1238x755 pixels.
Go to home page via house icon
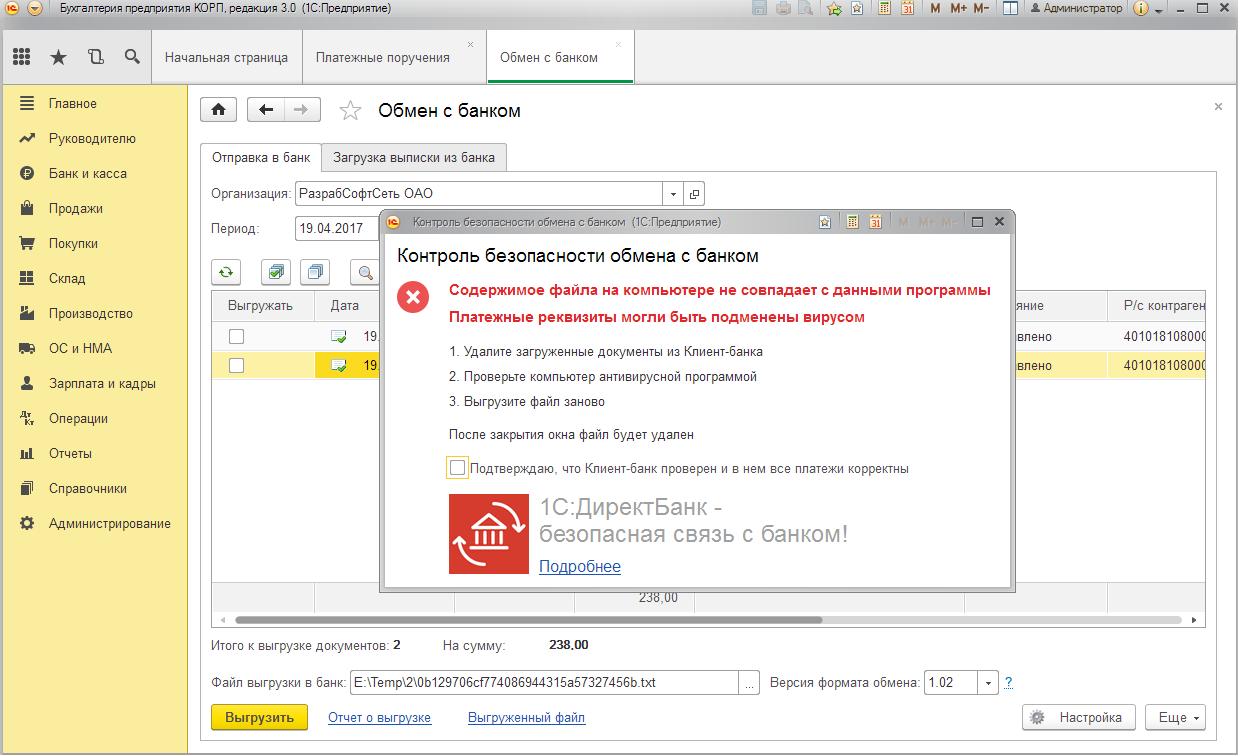(219, 110)
